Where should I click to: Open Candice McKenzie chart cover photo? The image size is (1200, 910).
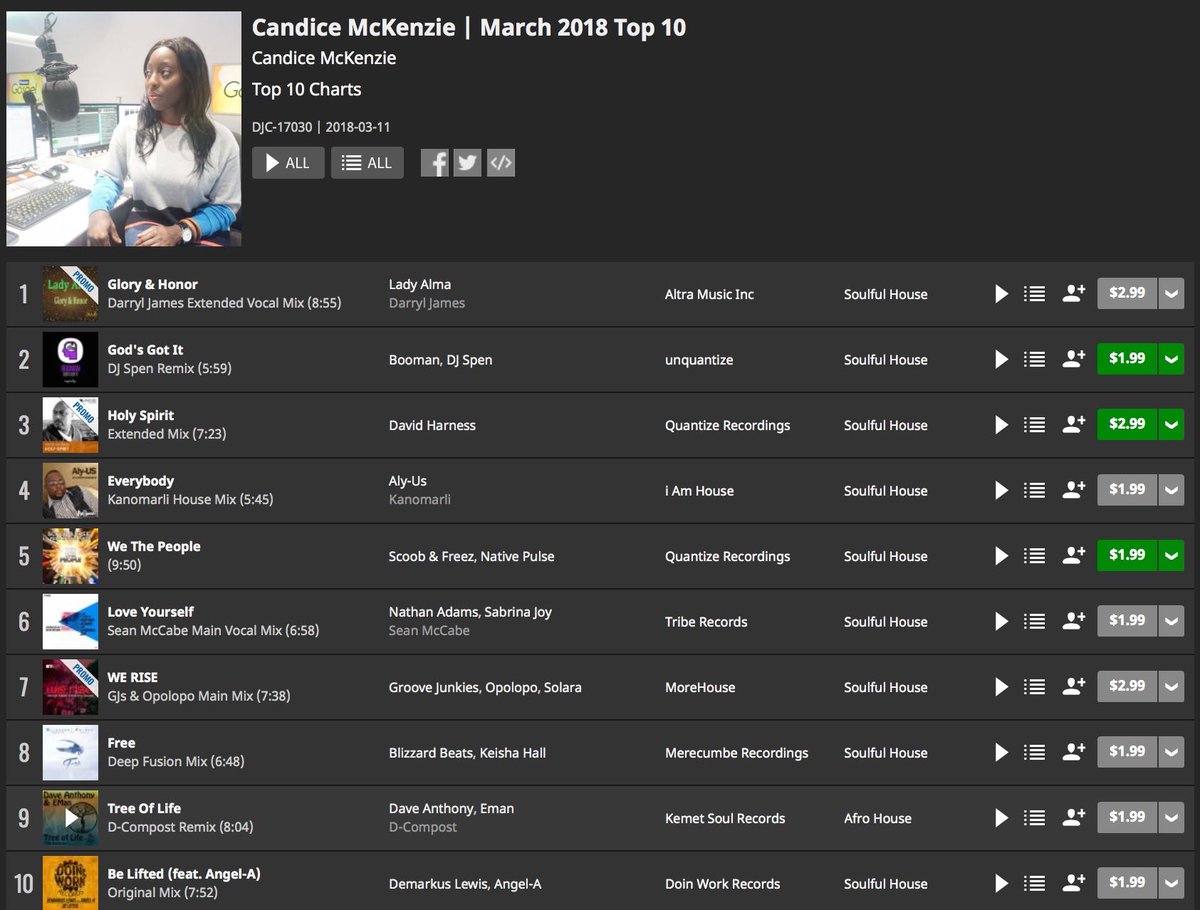pyautogui.click(x=124, y=129)
